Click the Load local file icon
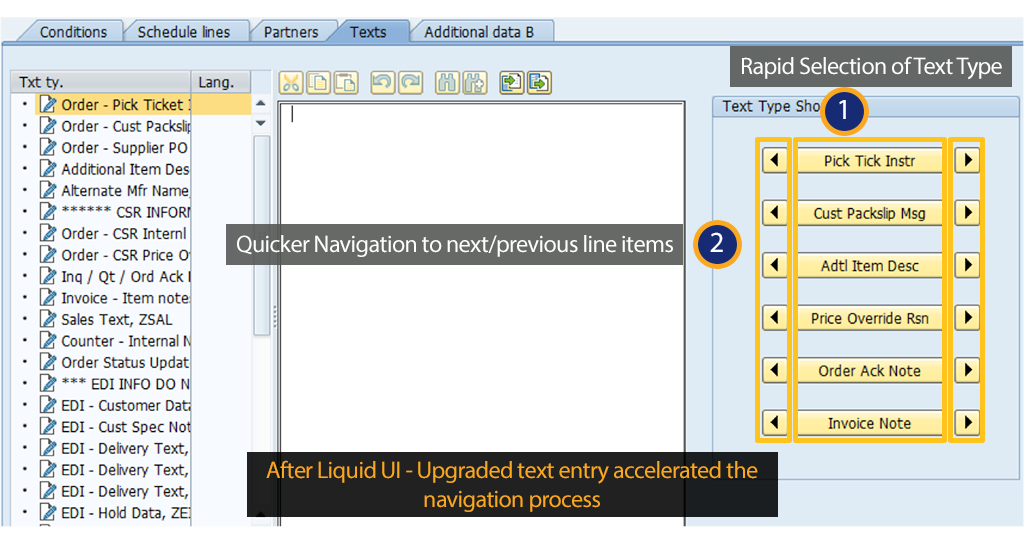 pyautogui.click(x=512, y=83)
